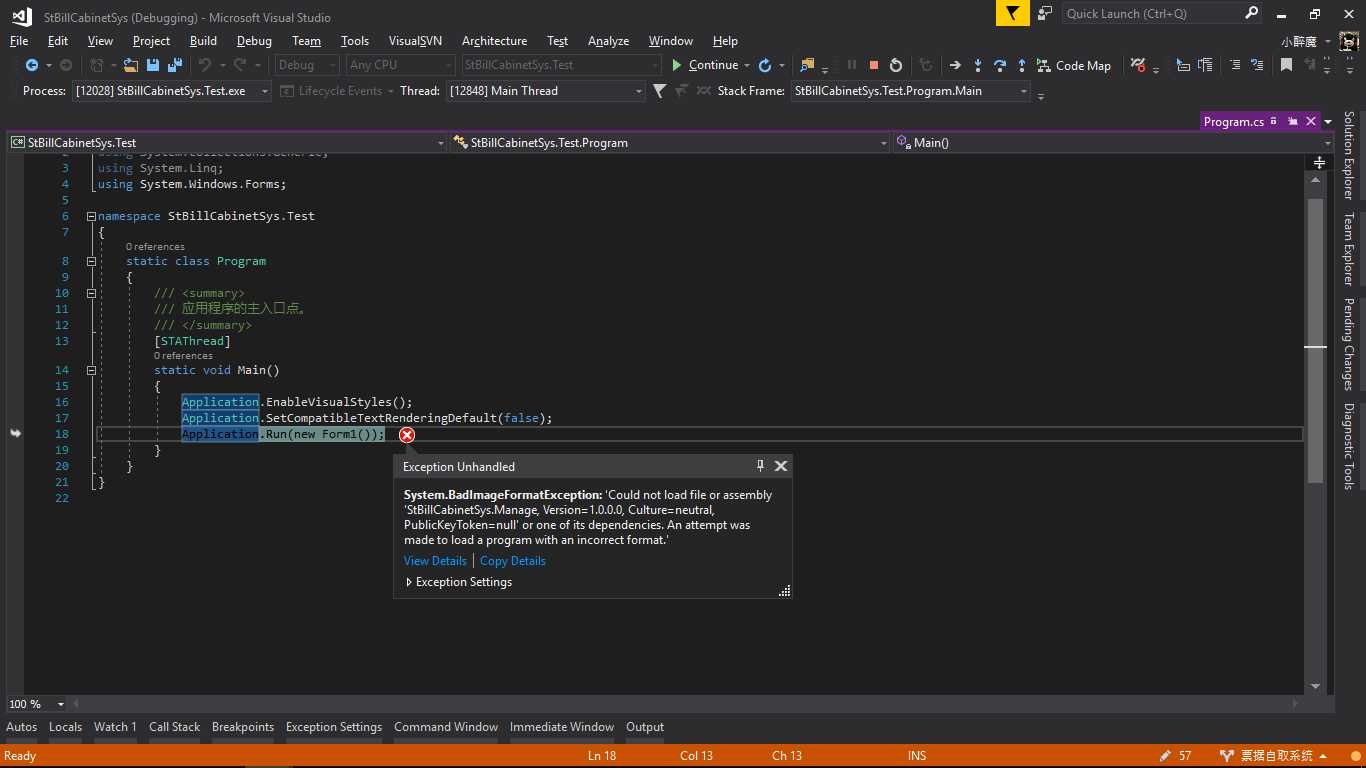The width and height of the screenshot is (1366, 768).
Task: Collapse the Main() method outline box
Action: (x=91, y=370)
